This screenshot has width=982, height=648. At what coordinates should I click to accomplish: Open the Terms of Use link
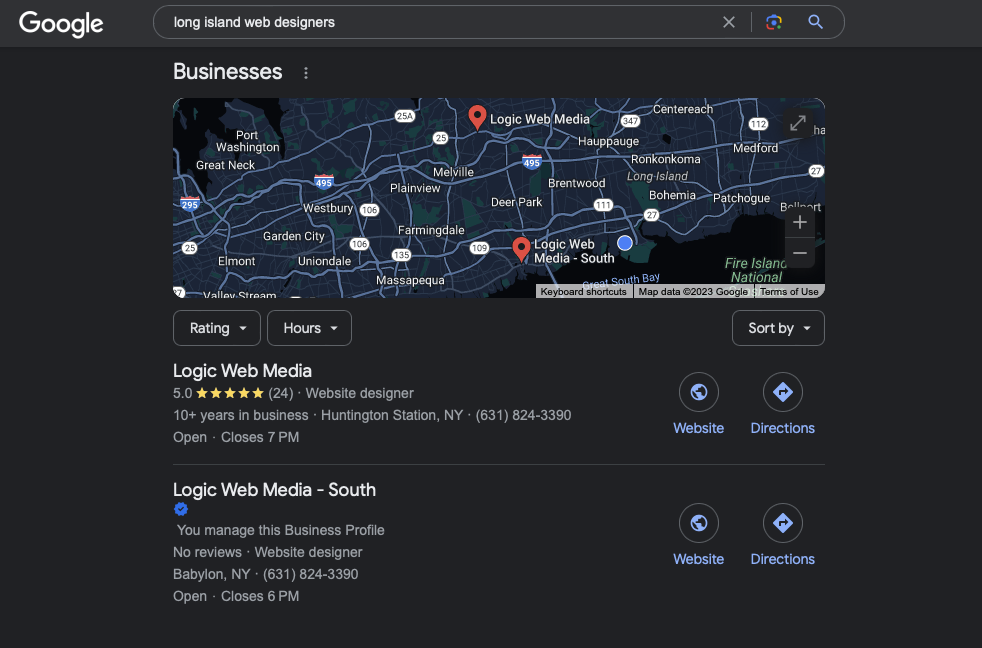click(789, 291)
